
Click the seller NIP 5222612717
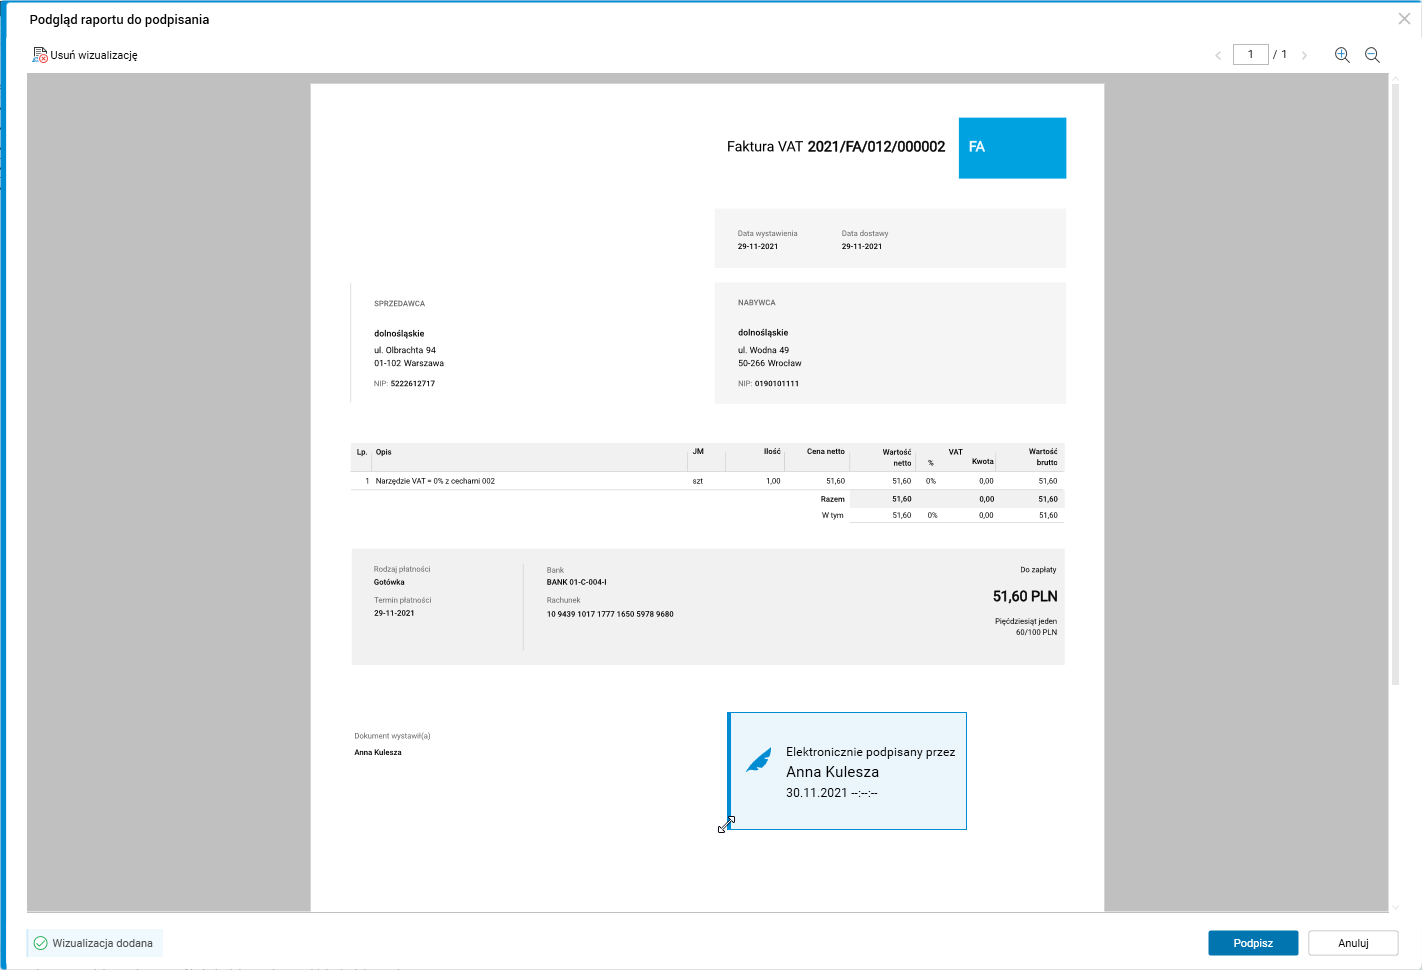[413, 384]
